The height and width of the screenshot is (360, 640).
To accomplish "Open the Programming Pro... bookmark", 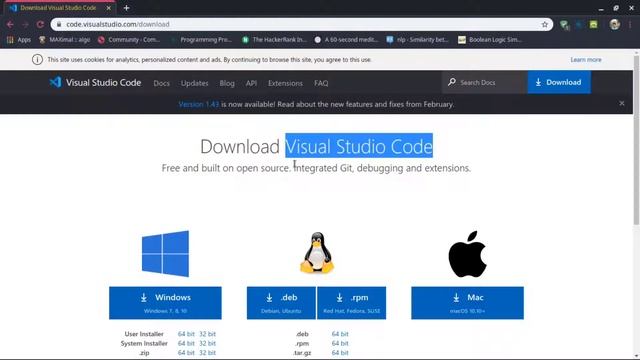I will (x=201, y=40).
